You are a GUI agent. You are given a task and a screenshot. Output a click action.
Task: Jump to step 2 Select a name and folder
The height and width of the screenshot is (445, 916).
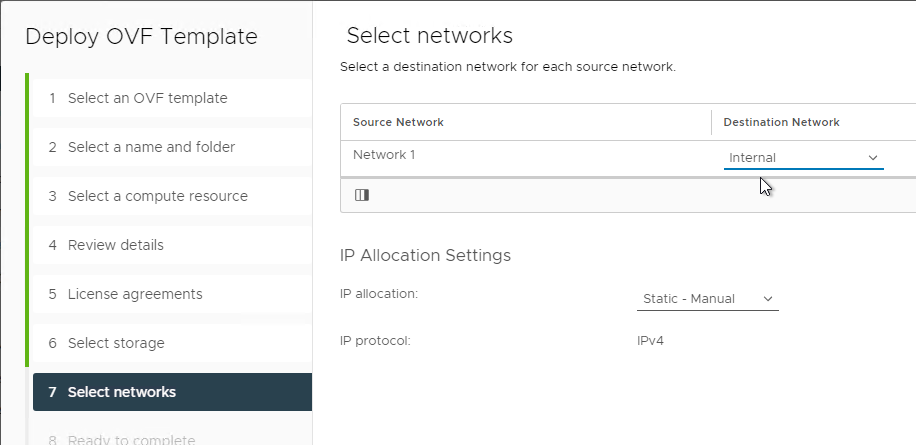point(151,147)
